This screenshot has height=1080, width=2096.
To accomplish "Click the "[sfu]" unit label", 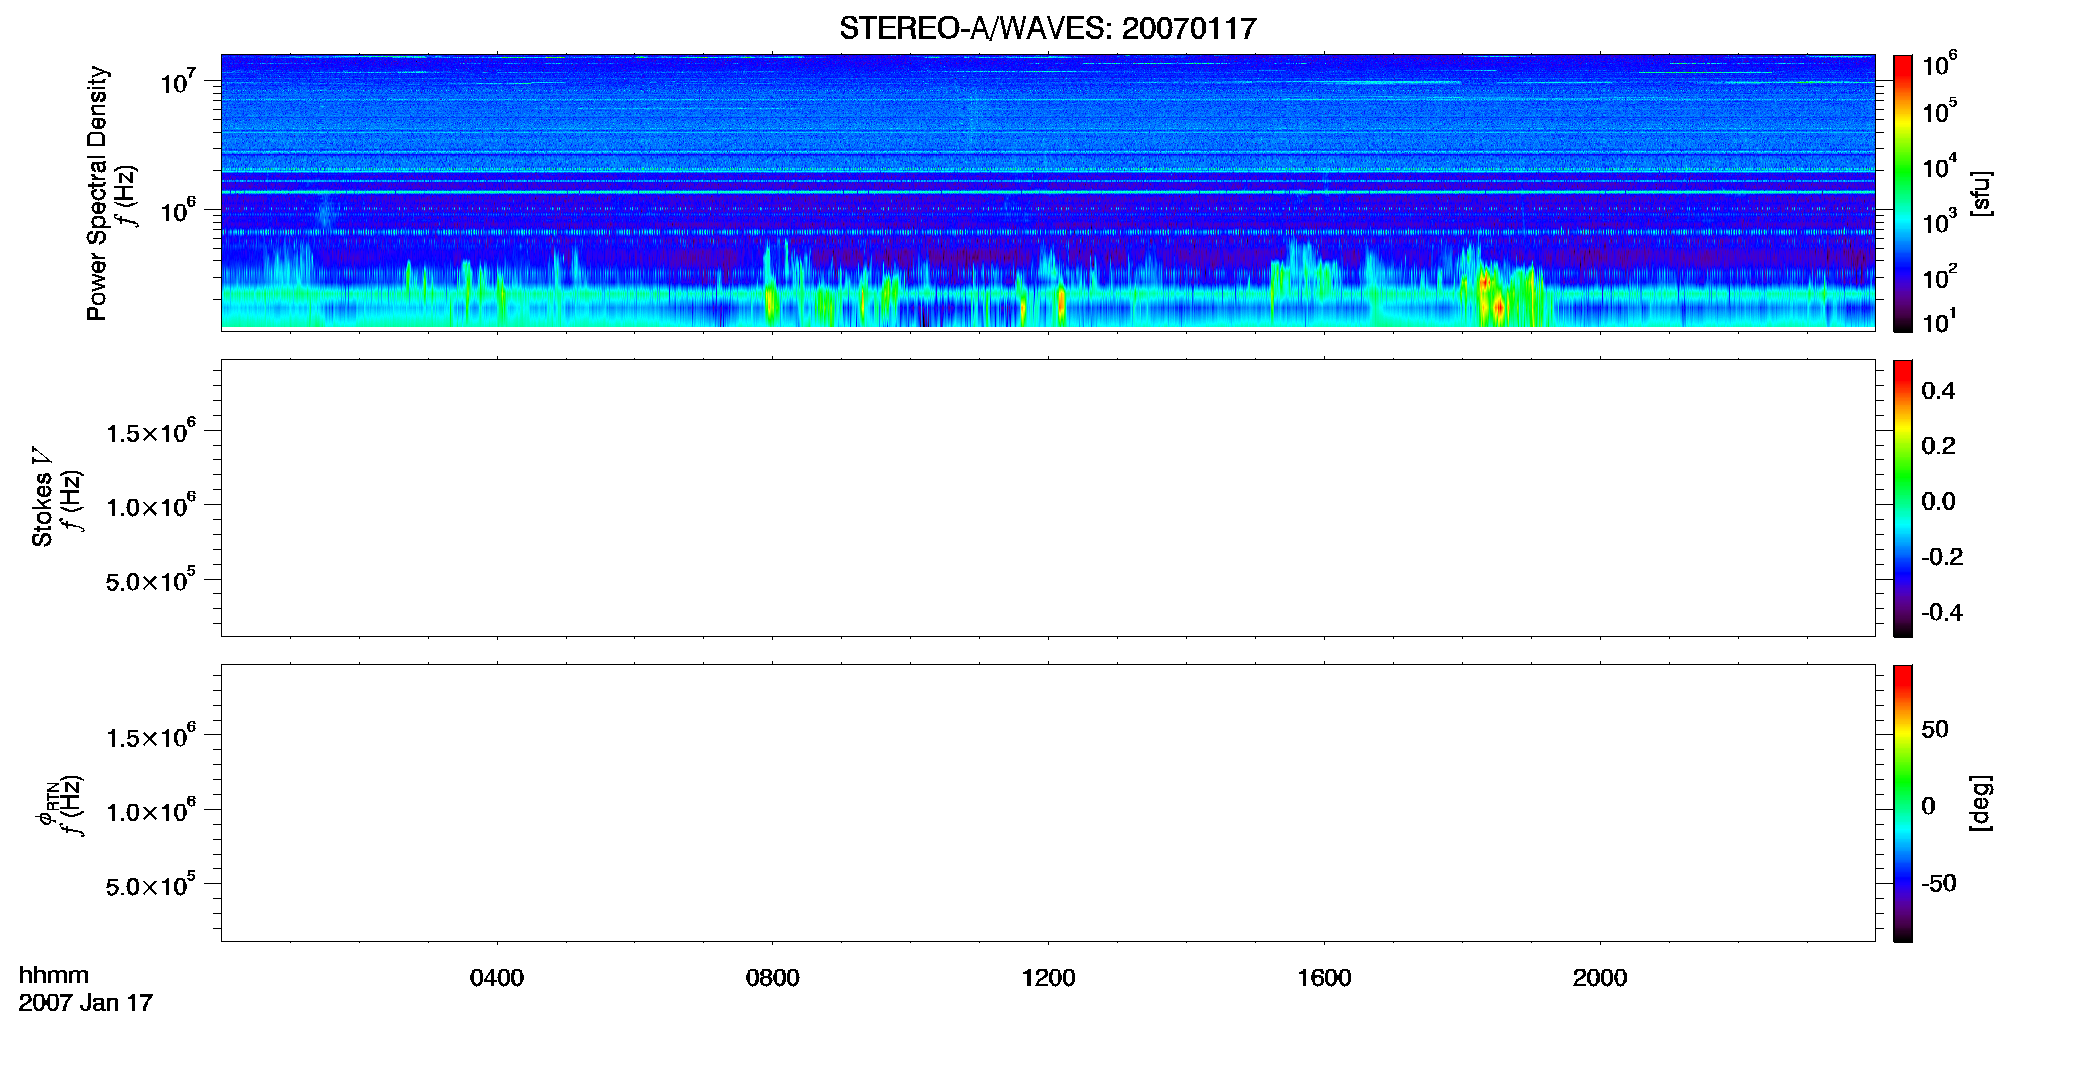I will point(1980,193).
